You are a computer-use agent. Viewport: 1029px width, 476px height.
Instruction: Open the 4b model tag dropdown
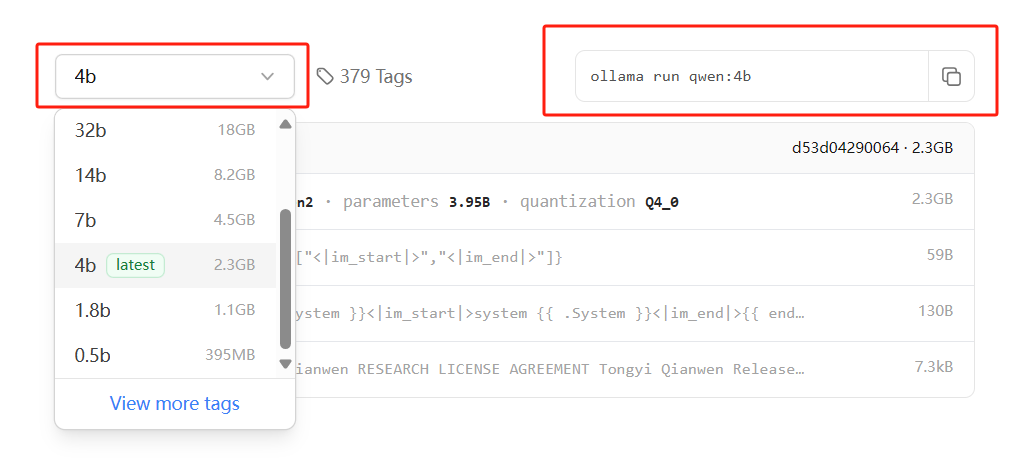point(175,77)
